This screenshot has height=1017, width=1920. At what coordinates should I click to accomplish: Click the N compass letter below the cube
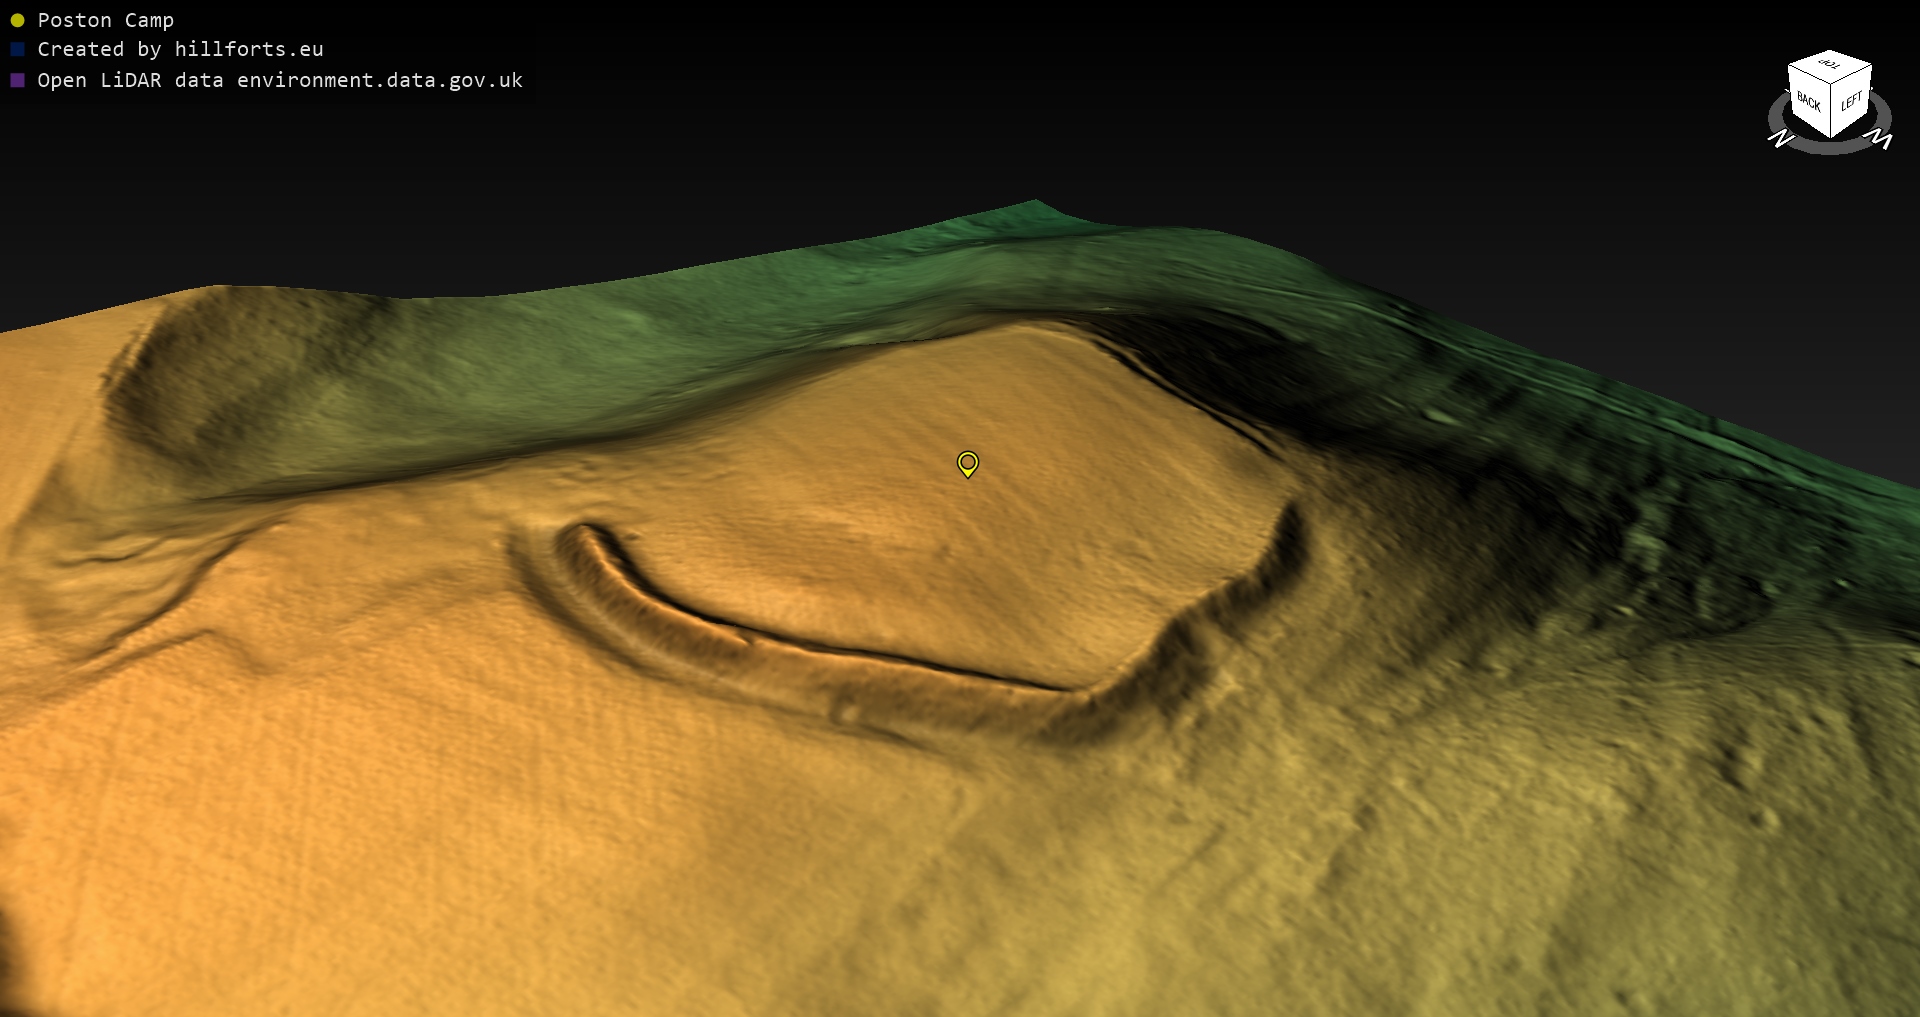1781,140
